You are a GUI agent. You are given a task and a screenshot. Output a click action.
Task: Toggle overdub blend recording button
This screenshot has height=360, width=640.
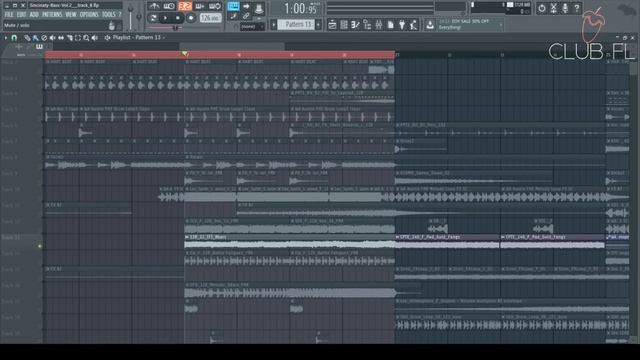(200, 6)
